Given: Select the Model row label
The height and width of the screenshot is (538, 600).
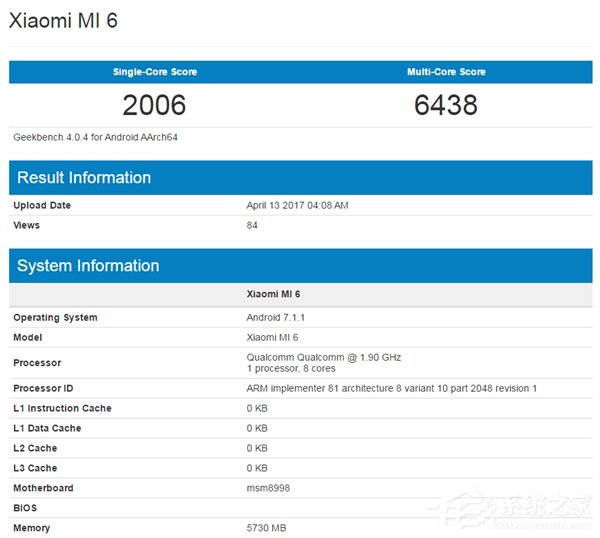Looking at the screenshot, I should click(x=28, y=337).
